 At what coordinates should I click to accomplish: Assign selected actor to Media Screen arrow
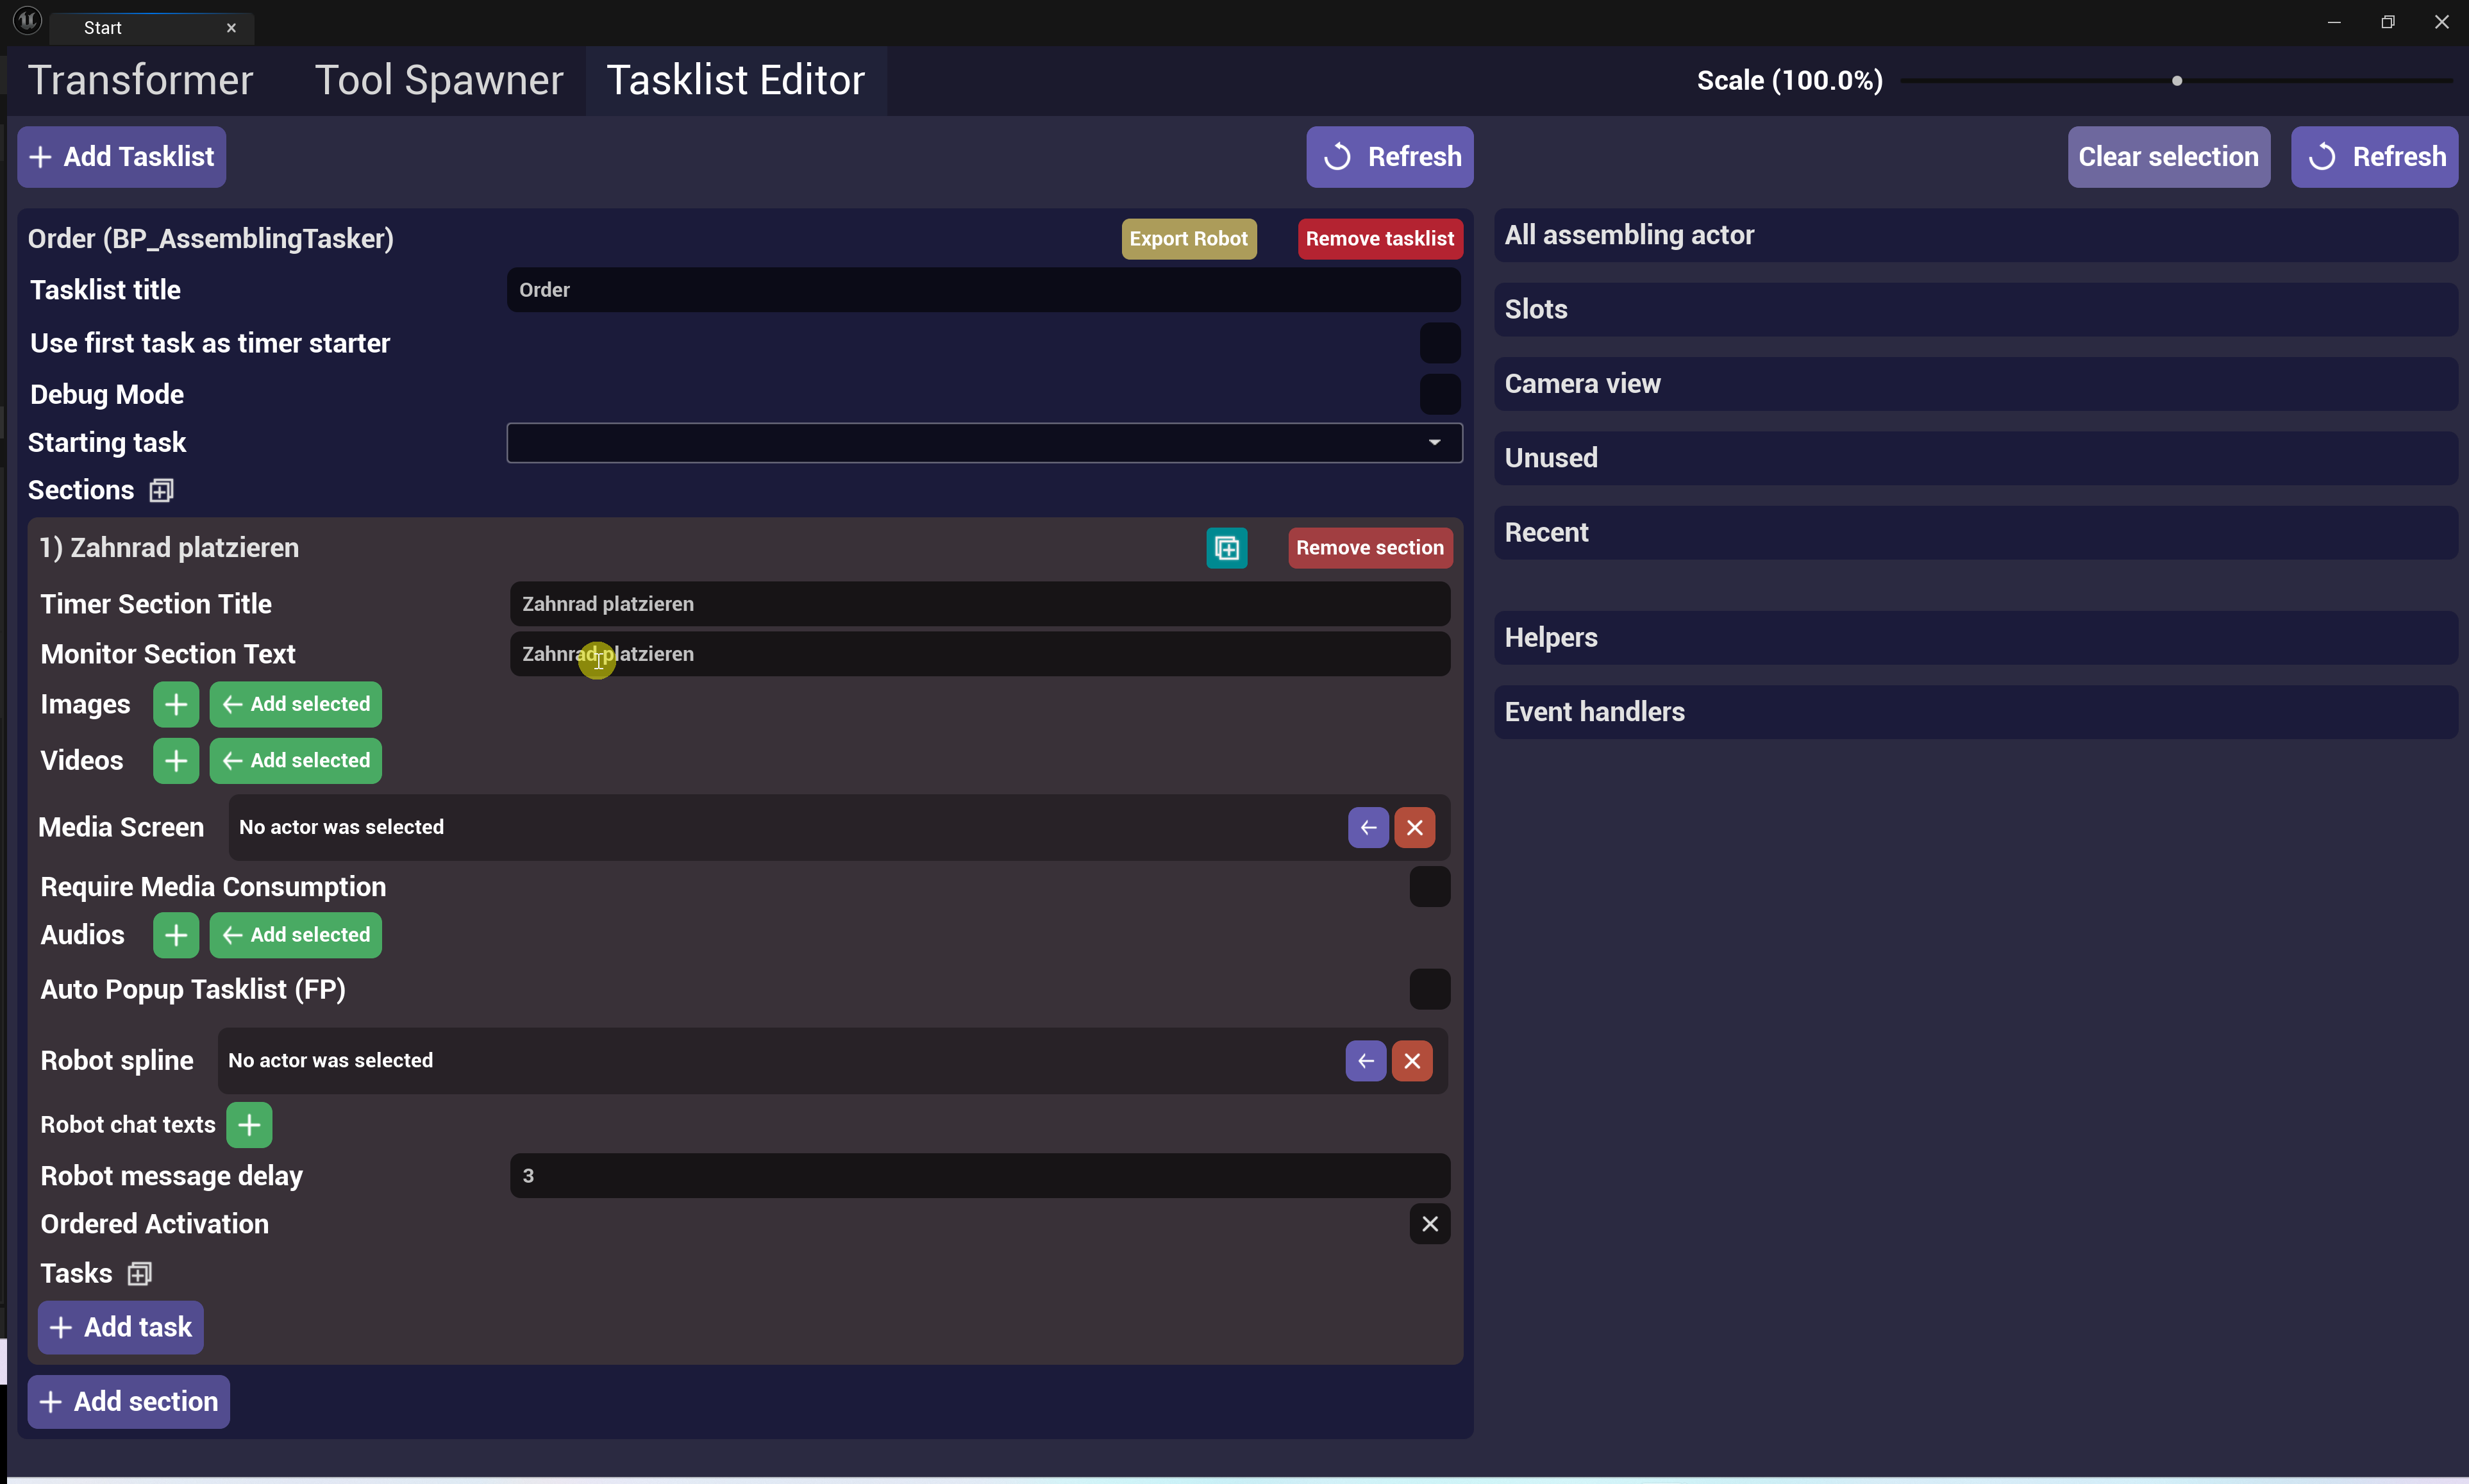click(1367, 828)
